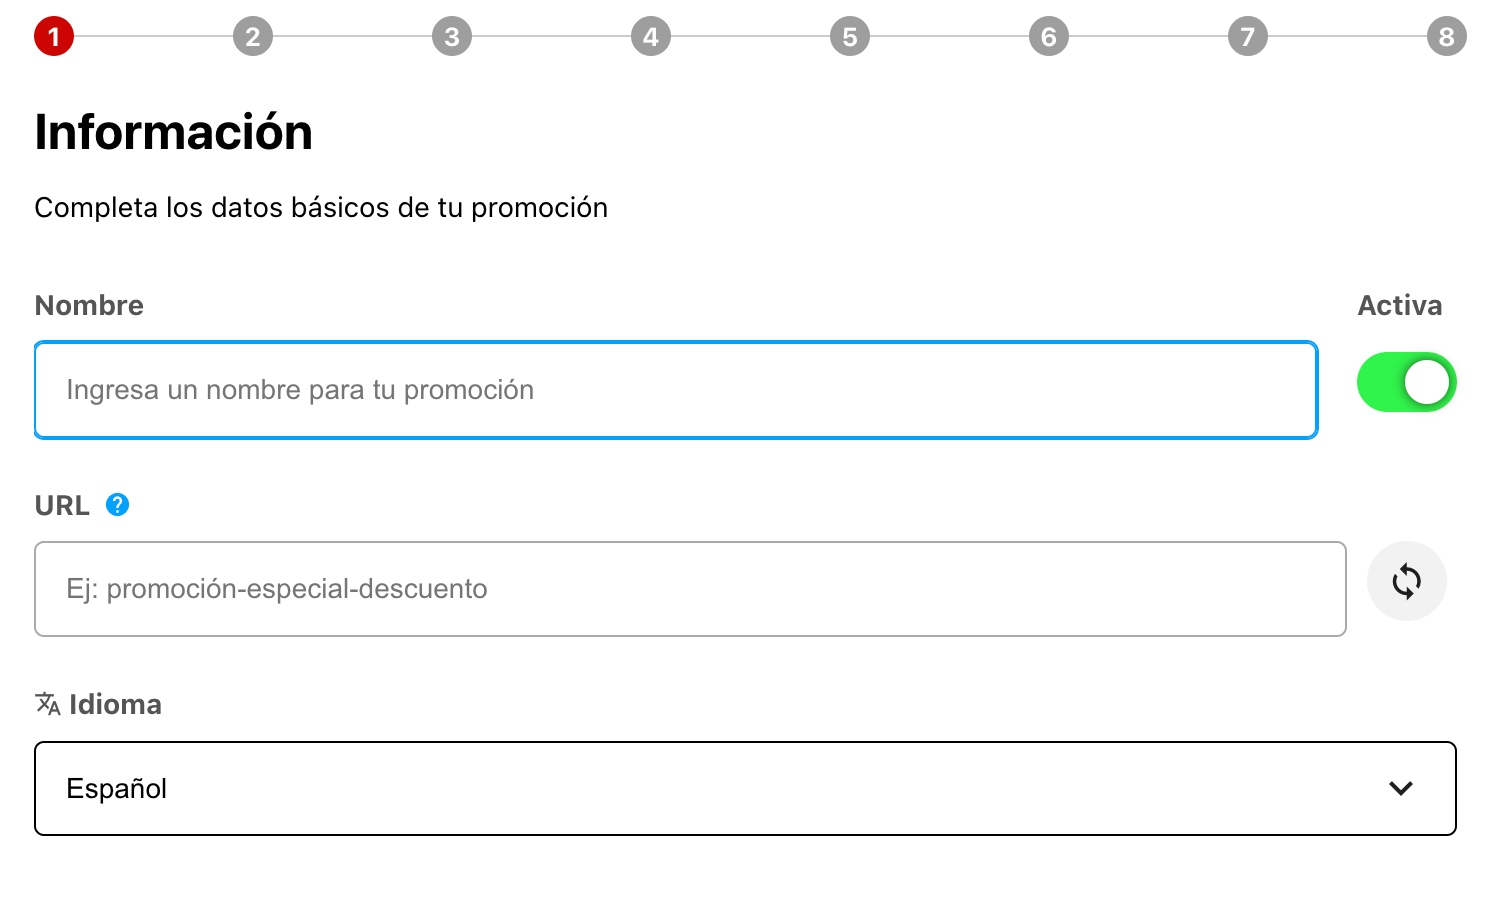
Task: Disable the promotion with the Activa toggle
Action: 1406,382
